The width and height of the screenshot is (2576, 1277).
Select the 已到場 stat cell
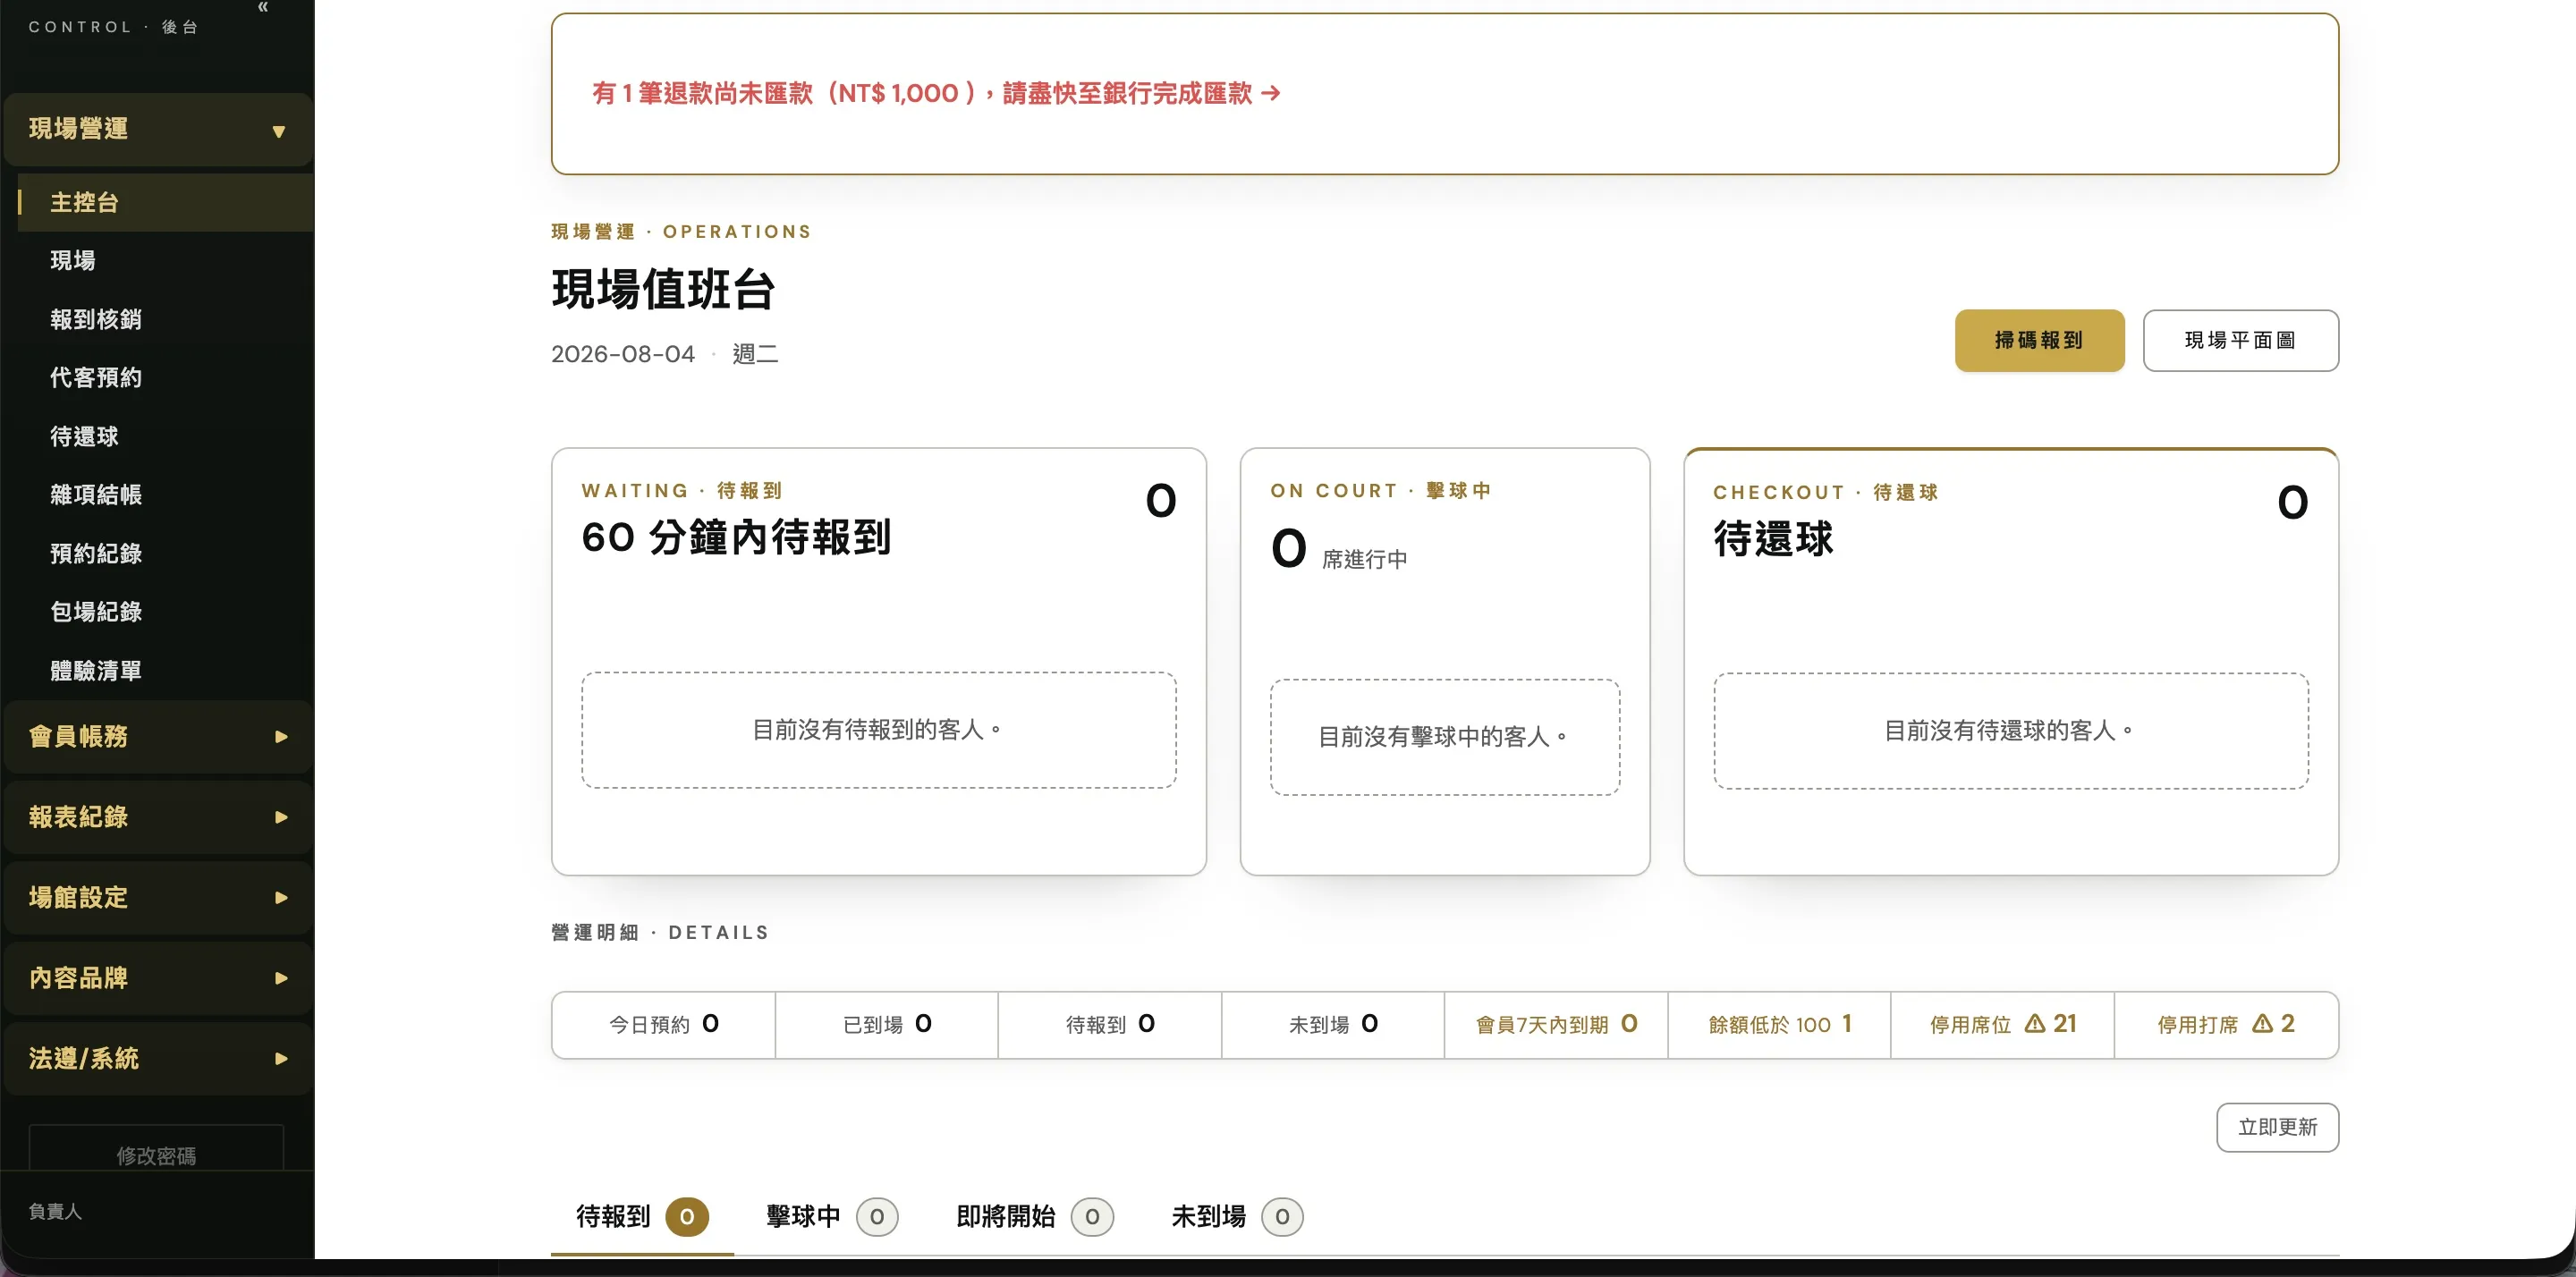(886, 1025)
